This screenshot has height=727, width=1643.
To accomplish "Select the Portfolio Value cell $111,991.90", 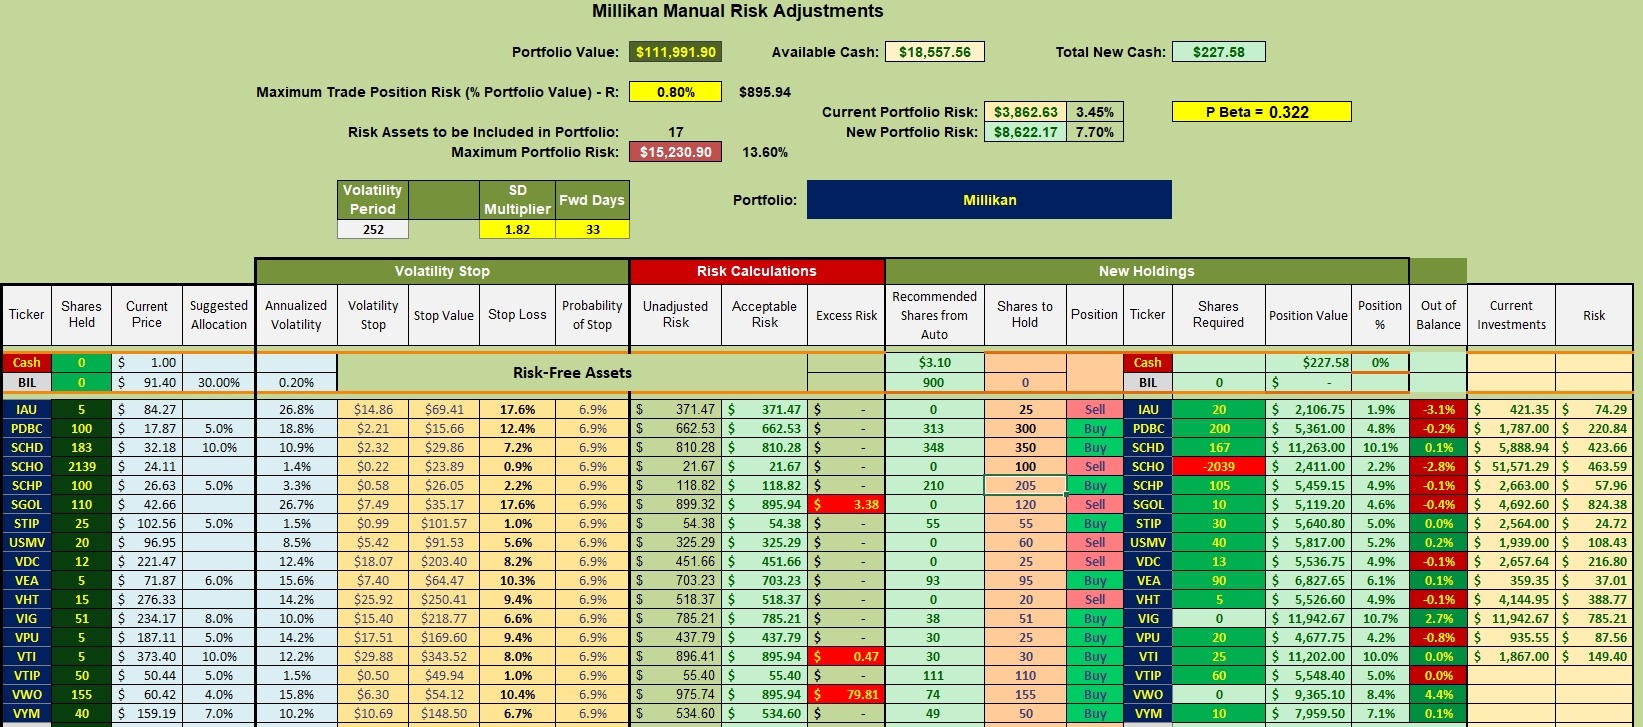I will (x=676, y=52).
